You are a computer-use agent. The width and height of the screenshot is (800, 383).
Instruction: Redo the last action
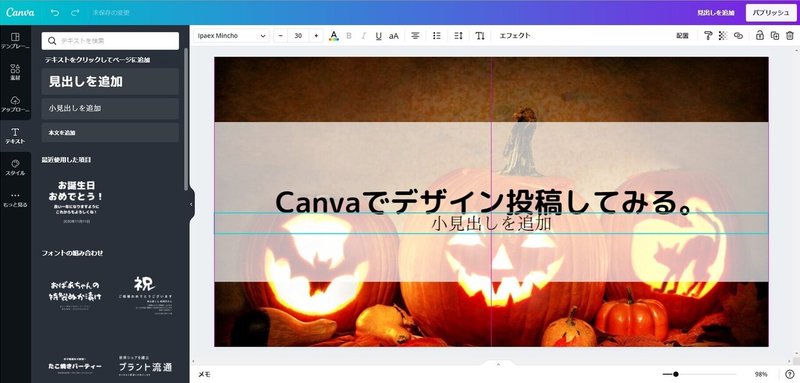click(x=75, y=12)
